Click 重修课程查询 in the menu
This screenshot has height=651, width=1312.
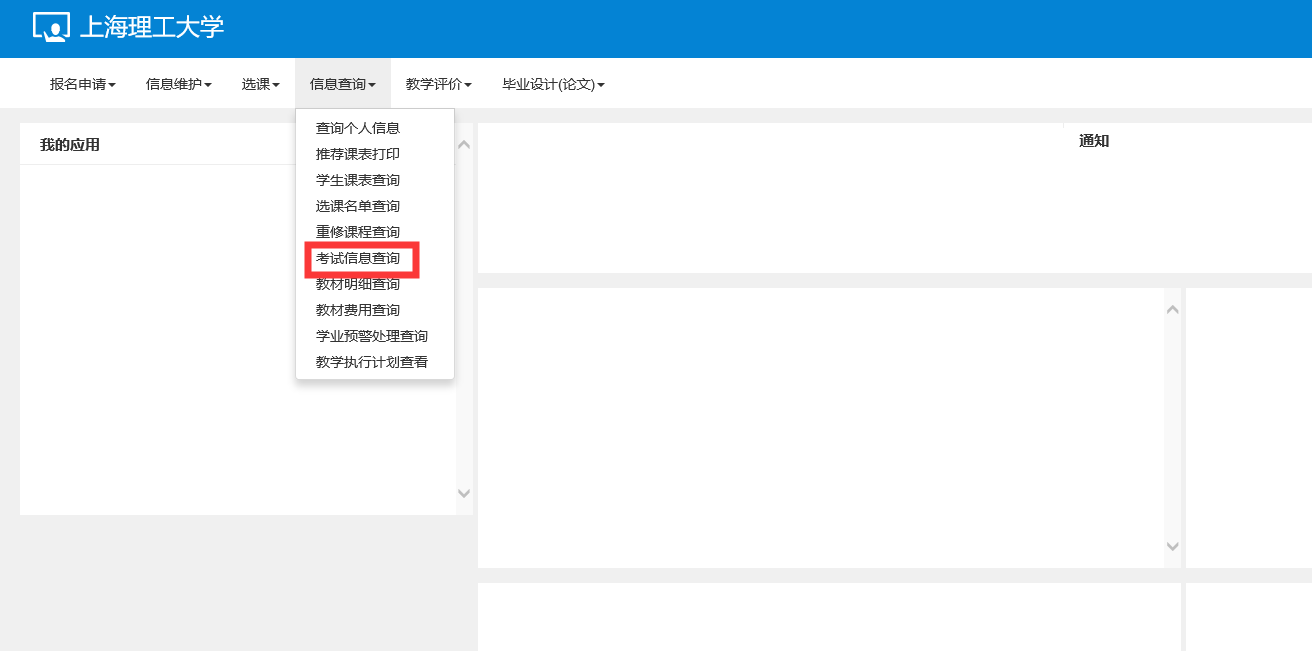coord(357,232)
